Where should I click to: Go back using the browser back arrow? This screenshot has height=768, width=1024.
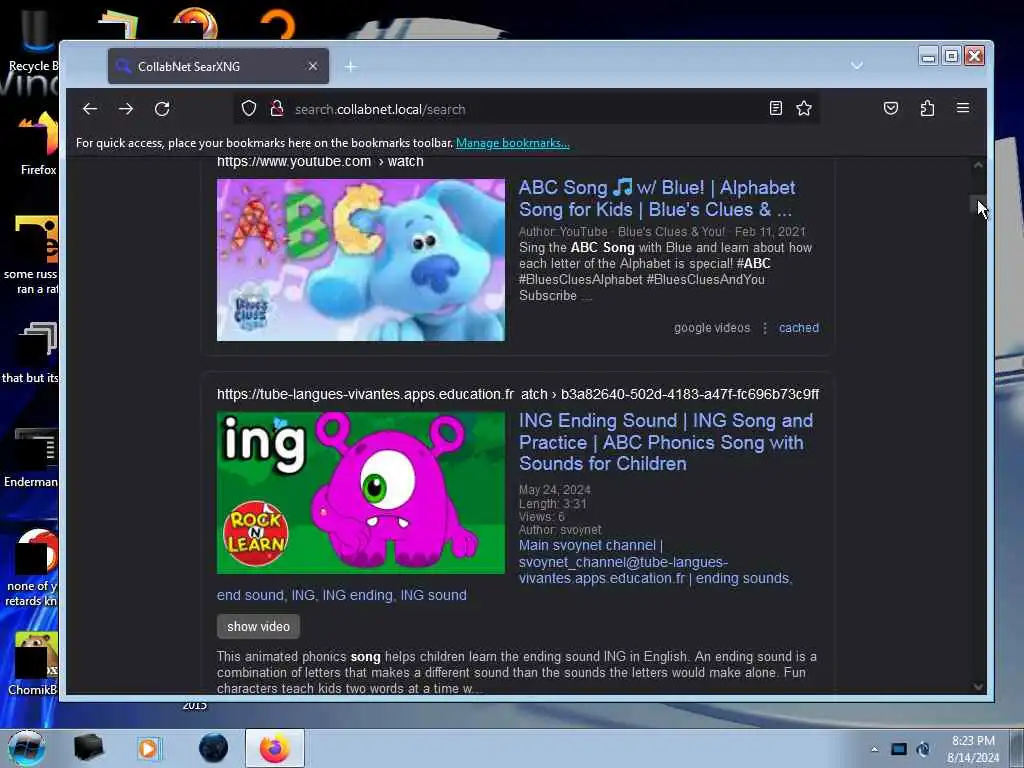click(x=90, y=109)
